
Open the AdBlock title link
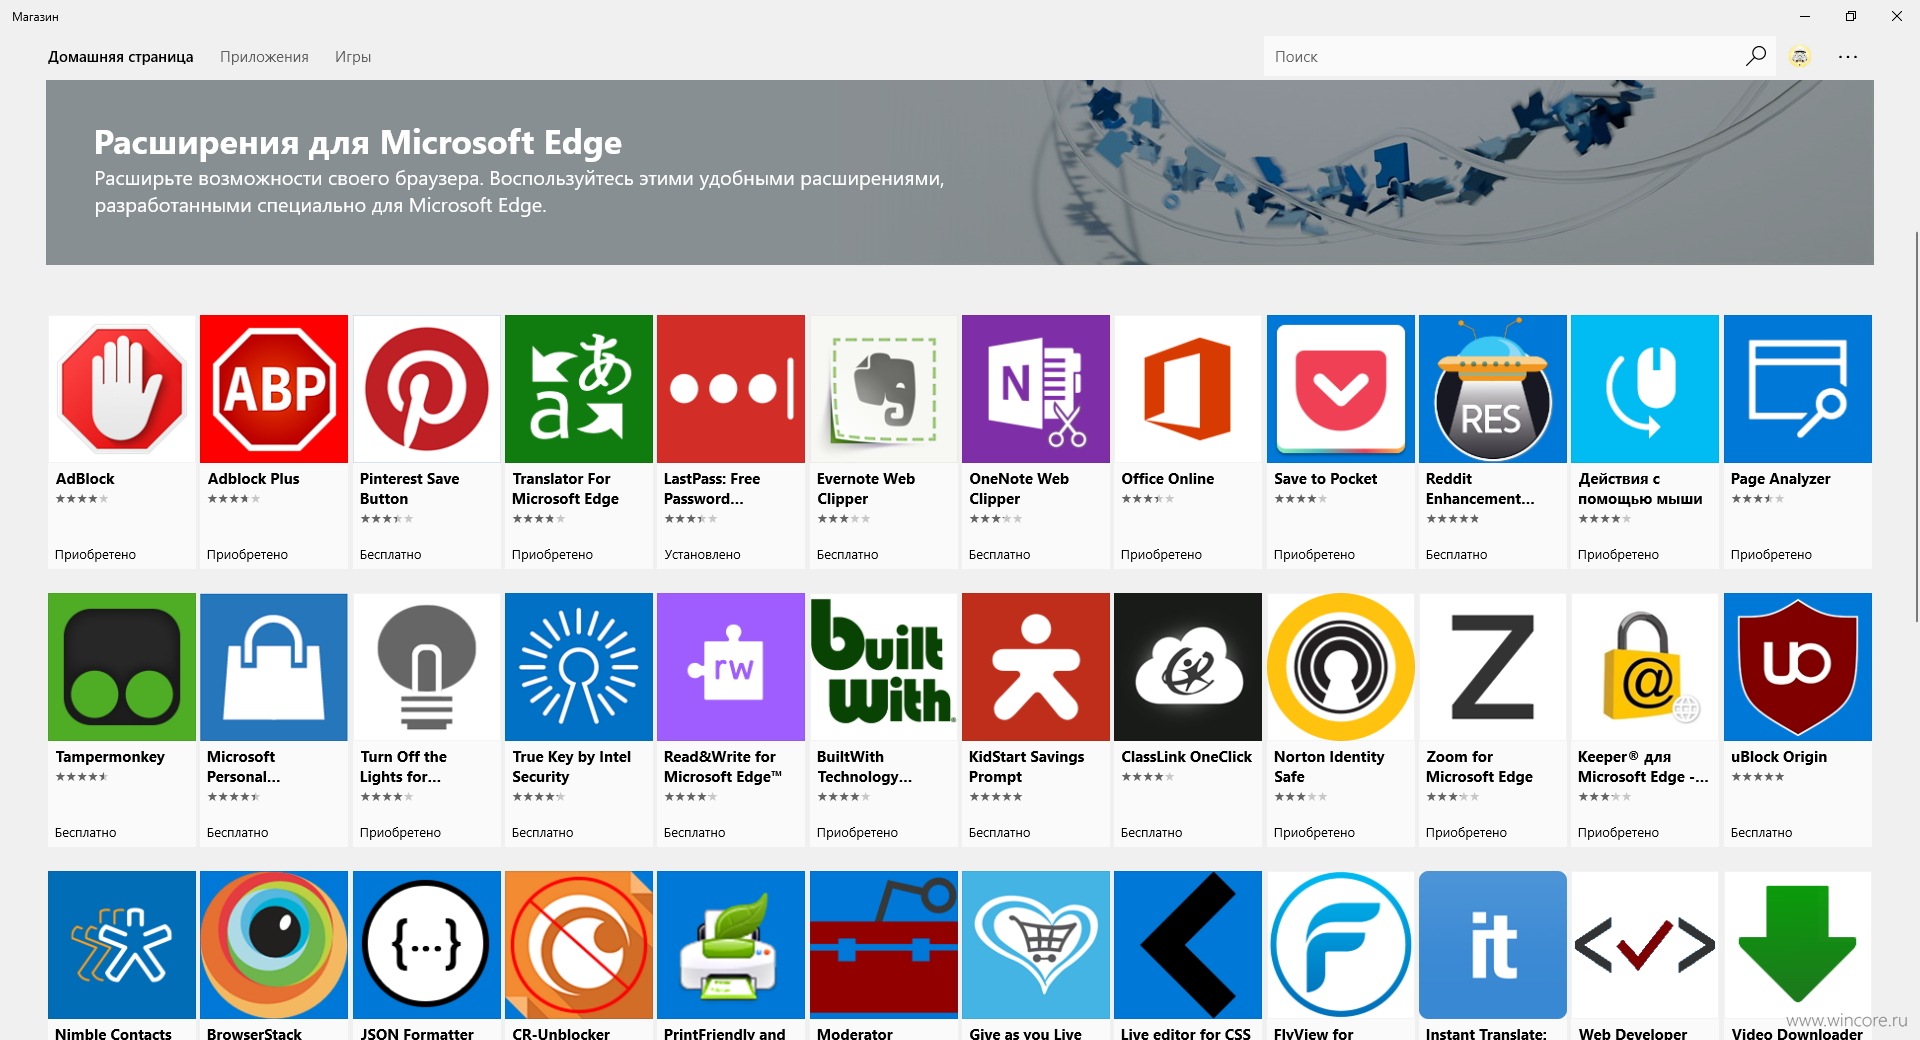pos(85,479)
